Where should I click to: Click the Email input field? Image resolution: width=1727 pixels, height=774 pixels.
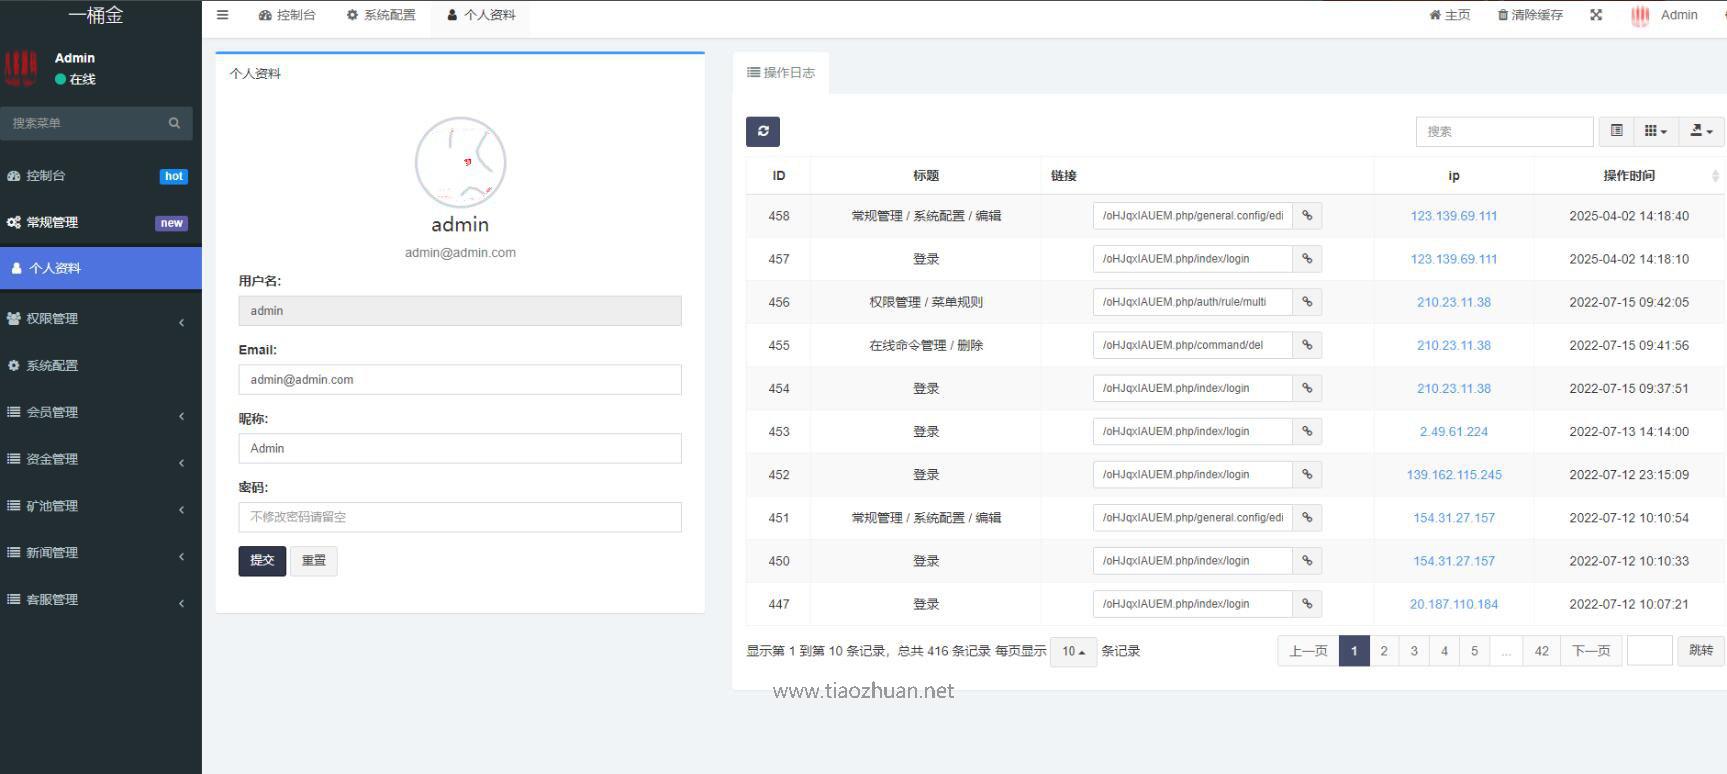[x=460, y=380]
